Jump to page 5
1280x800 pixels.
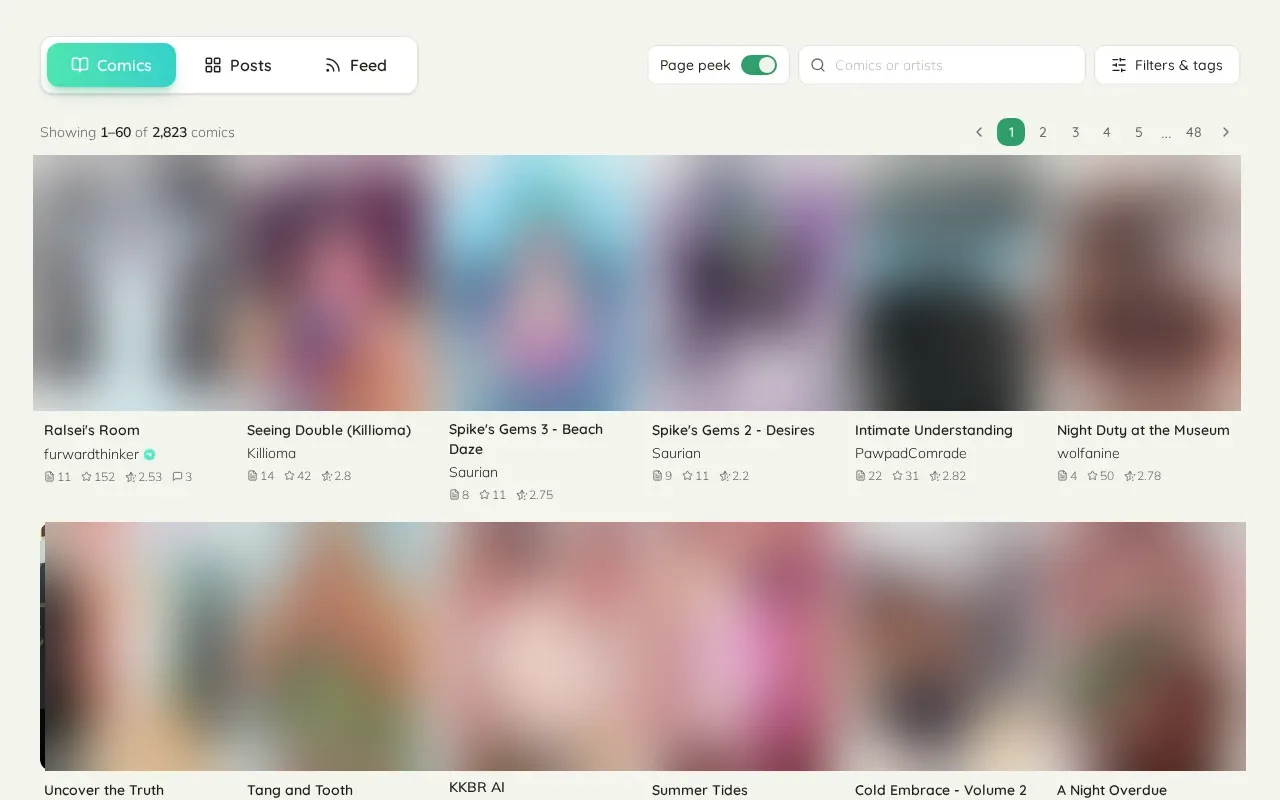point(1139,132)
